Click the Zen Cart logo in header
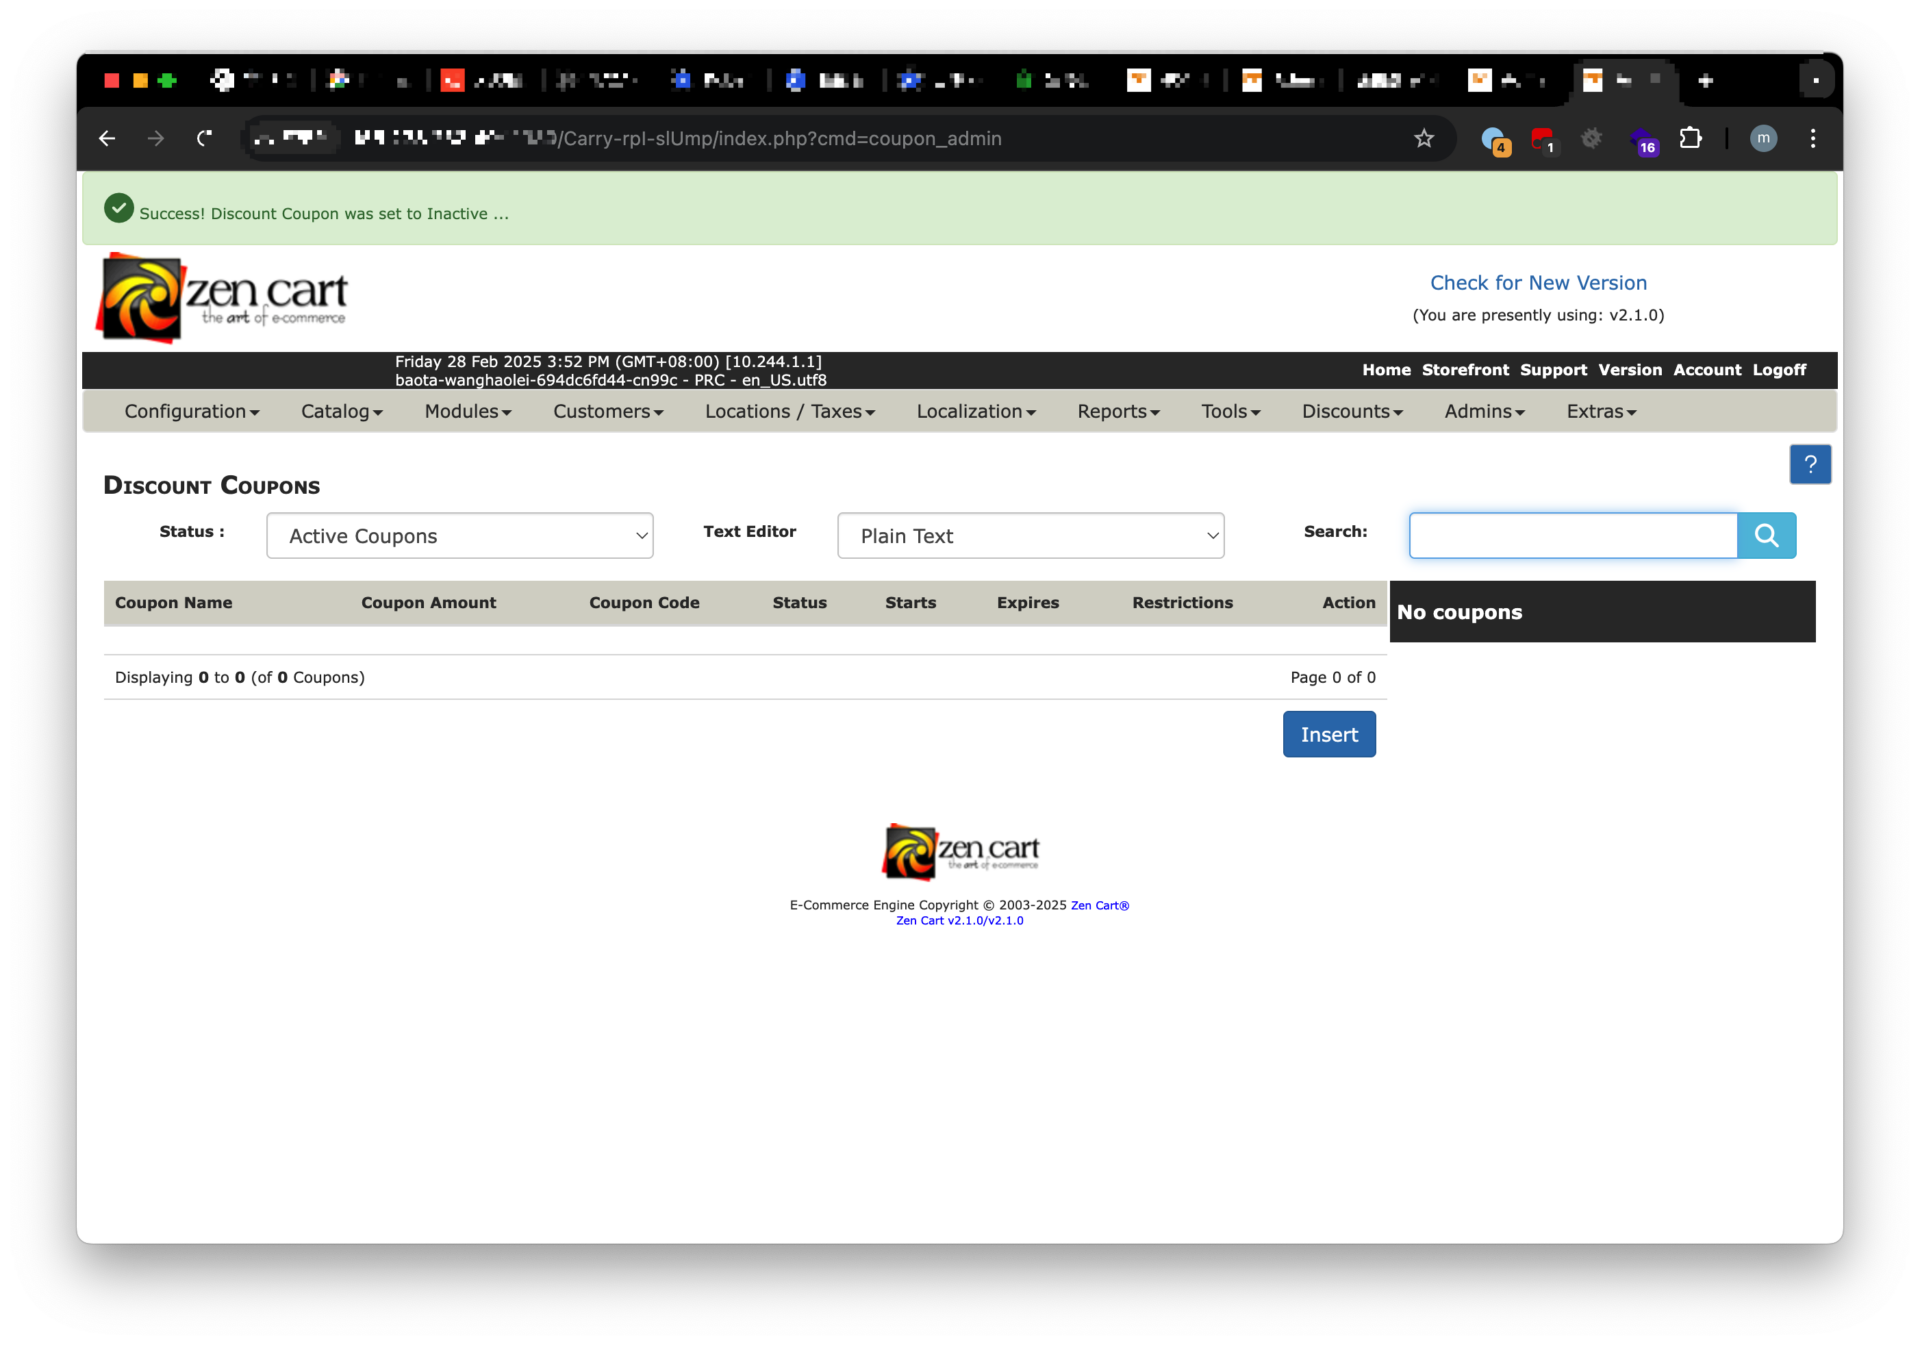Viewport: 1920px width, 1345px height. click(223, 297)
